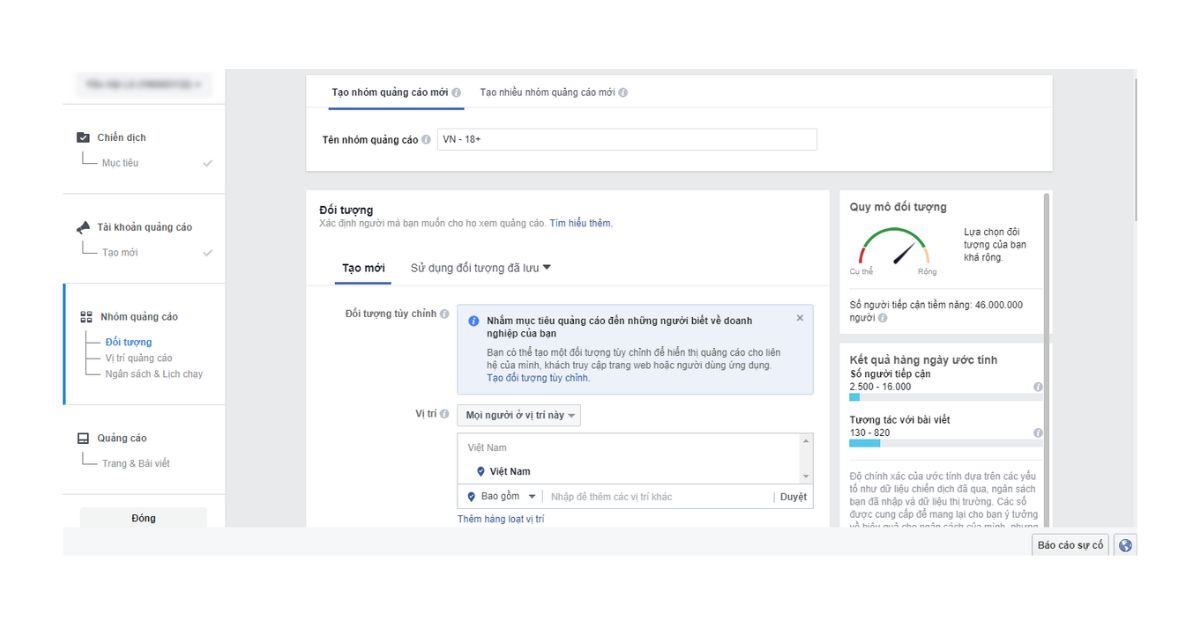Open Sử dụng đối tượng đã lưu dropdown
The width and height of the screenshot is (1200, 625).
[481, 268]
